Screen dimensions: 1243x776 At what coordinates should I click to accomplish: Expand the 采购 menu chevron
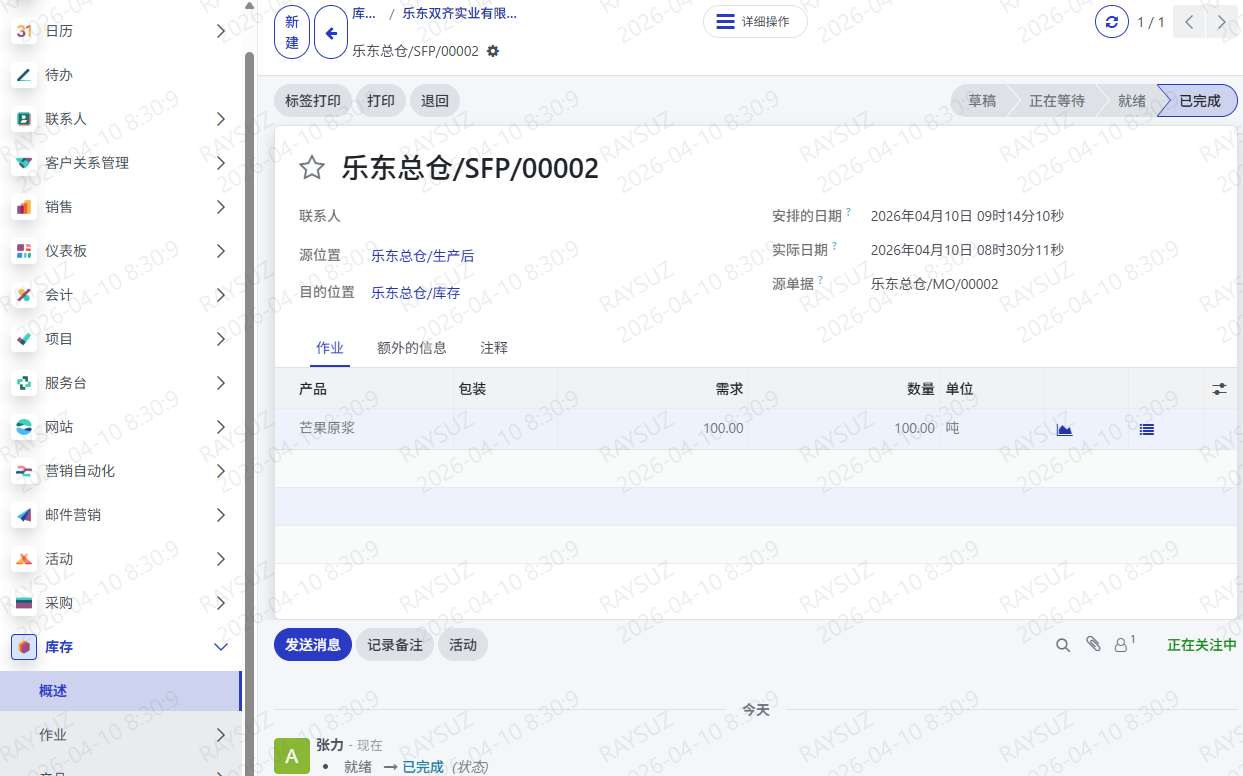click(x=221, y=603)
